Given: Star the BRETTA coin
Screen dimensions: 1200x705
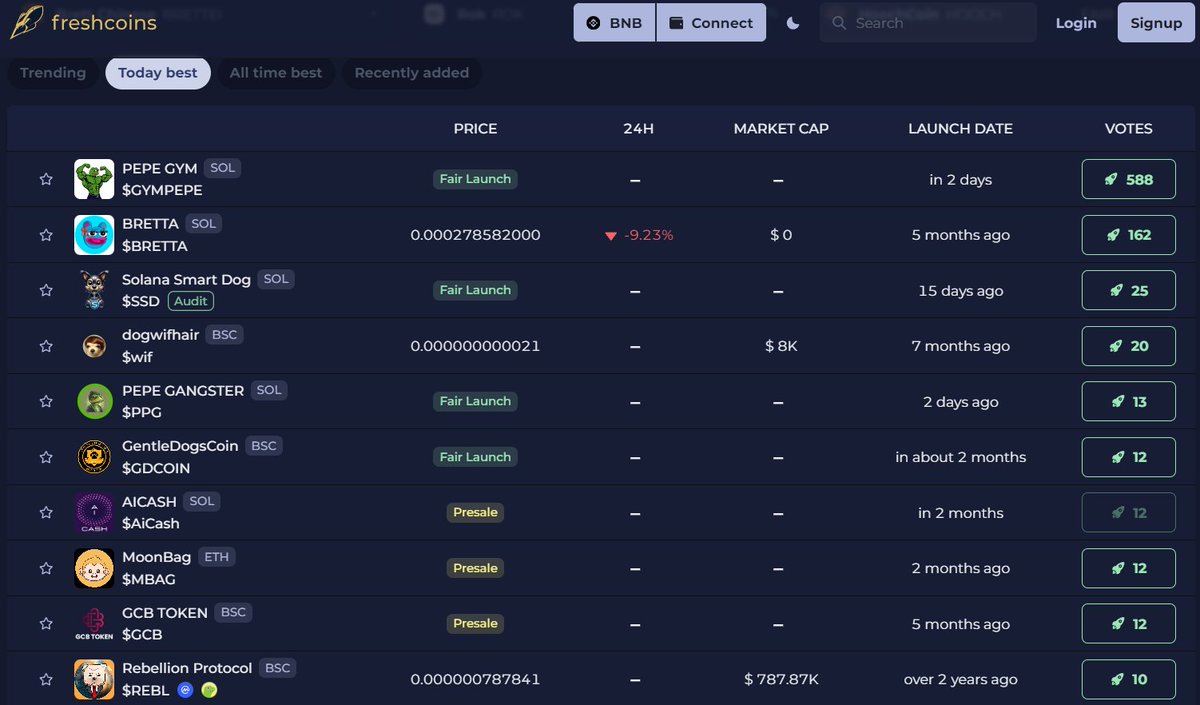Looking at the screenshot, I should click(46, 235).
